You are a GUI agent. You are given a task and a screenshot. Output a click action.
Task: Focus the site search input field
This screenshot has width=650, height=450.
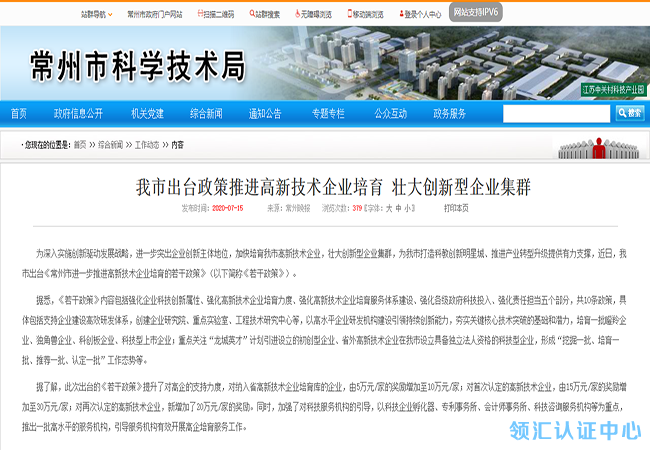tap(556, 114)
